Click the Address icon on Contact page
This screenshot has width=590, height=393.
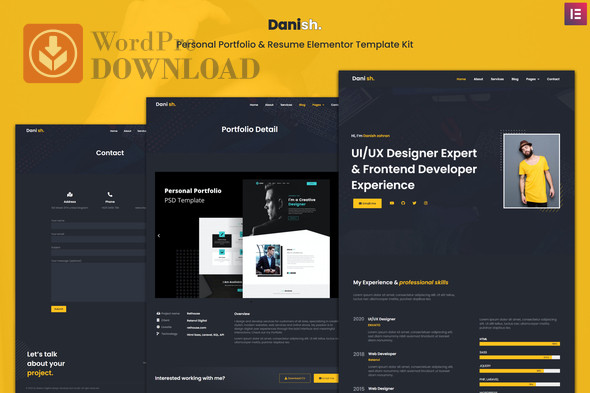tap(70, 194)
